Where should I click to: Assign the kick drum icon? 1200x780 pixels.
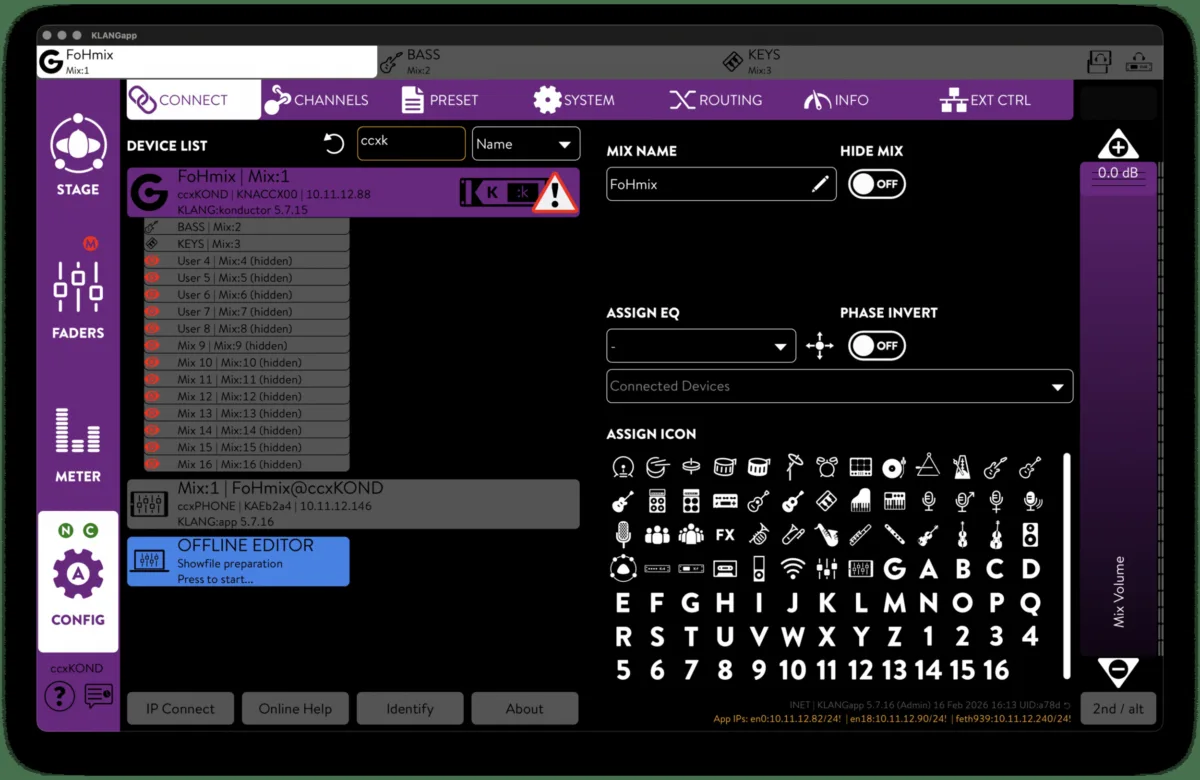(x=624, y=466)
